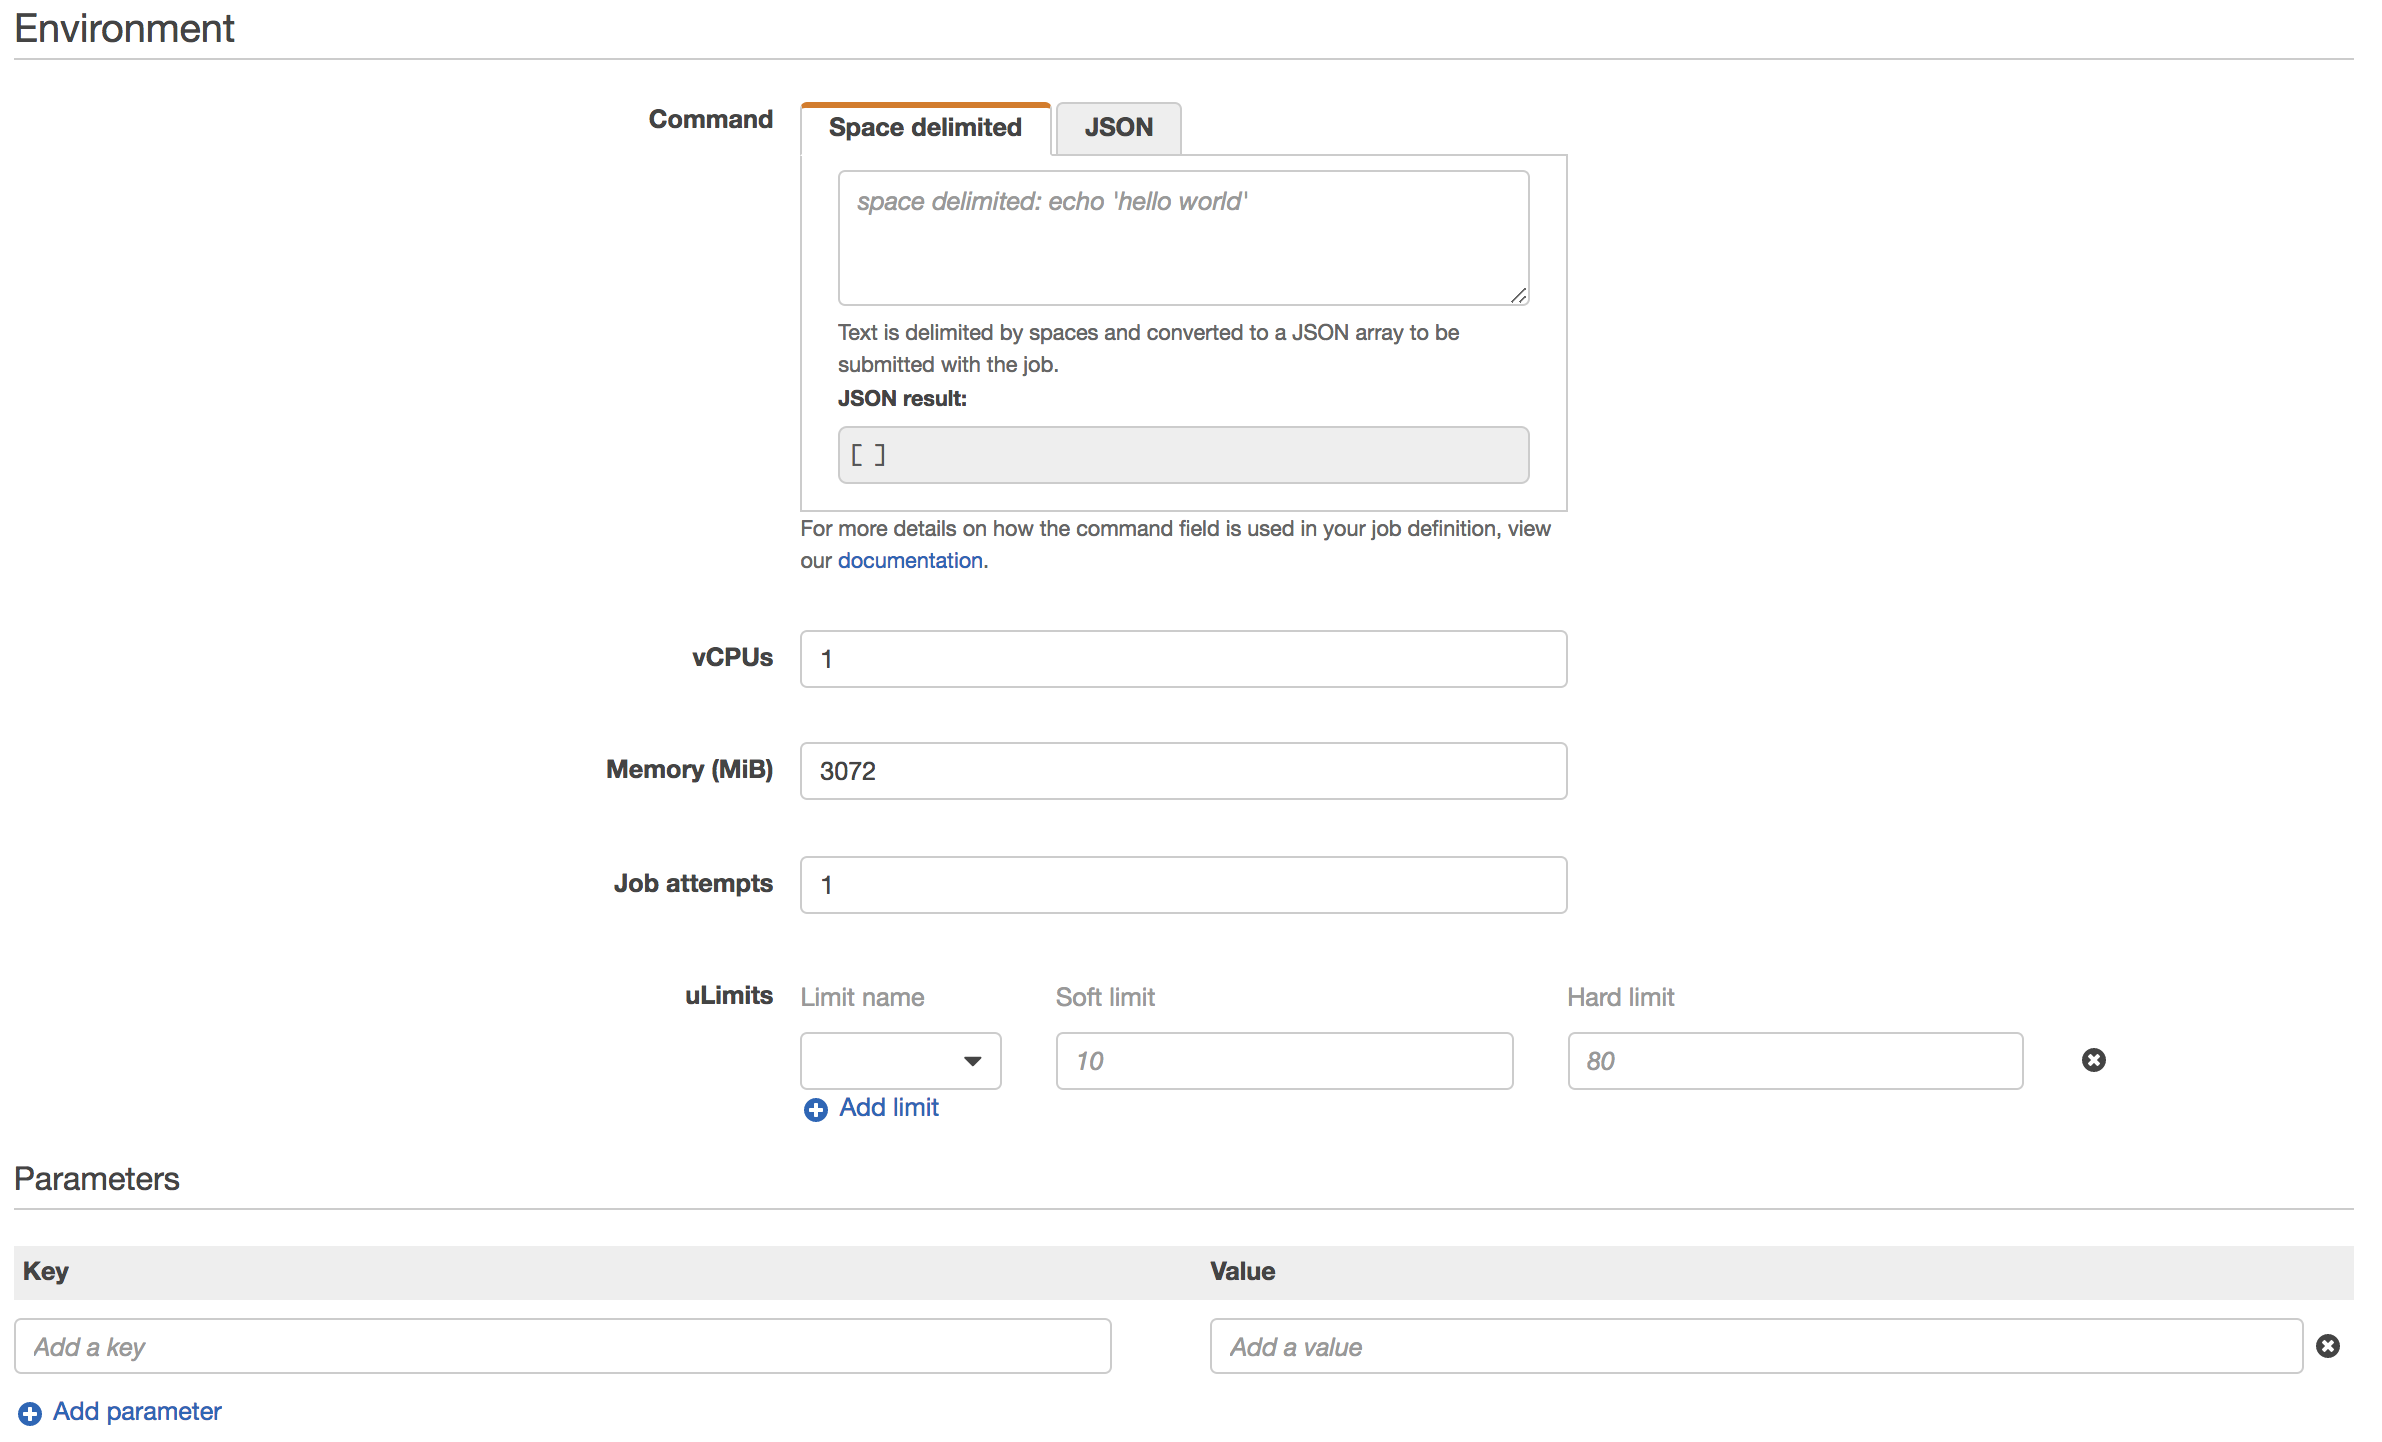Click the Key column header

tap(46, 1271)
